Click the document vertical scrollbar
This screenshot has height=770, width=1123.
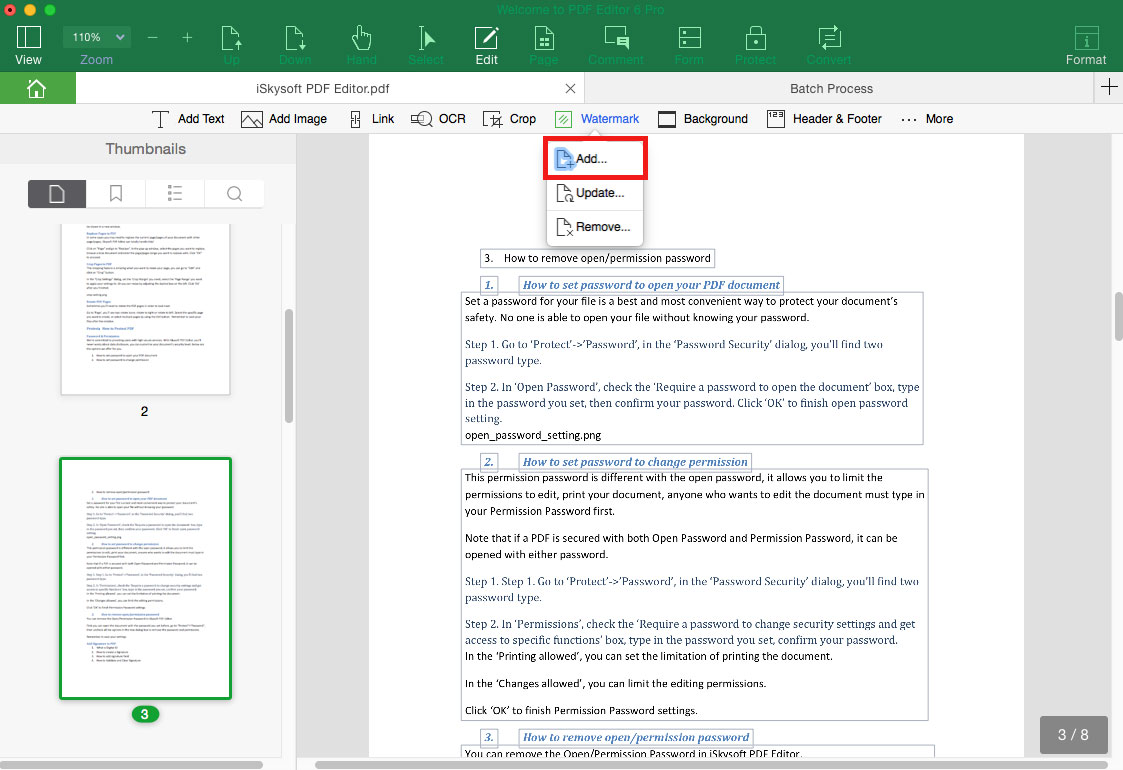pos(1119,316)
